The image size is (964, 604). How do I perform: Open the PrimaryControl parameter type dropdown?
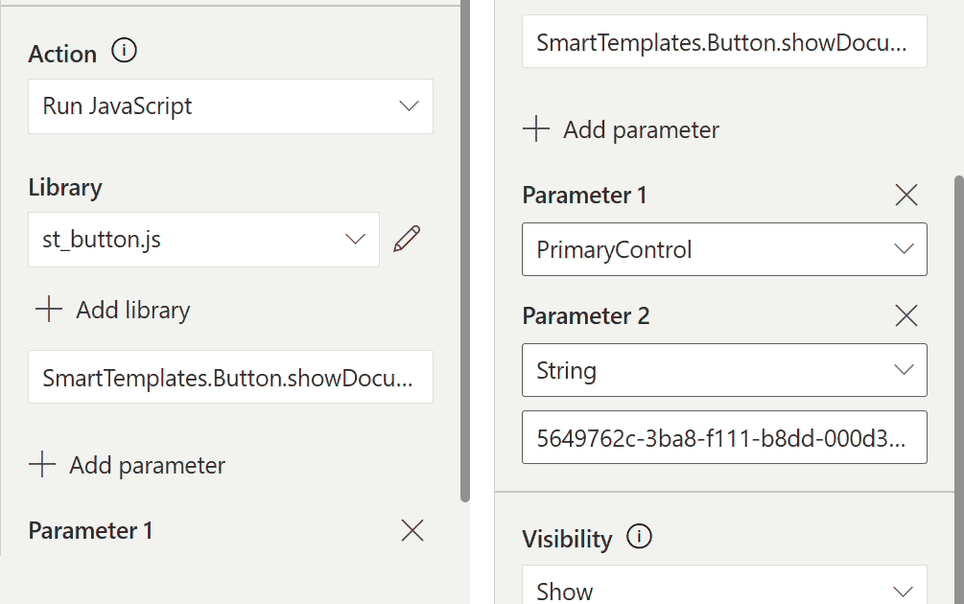coord(724,249)
